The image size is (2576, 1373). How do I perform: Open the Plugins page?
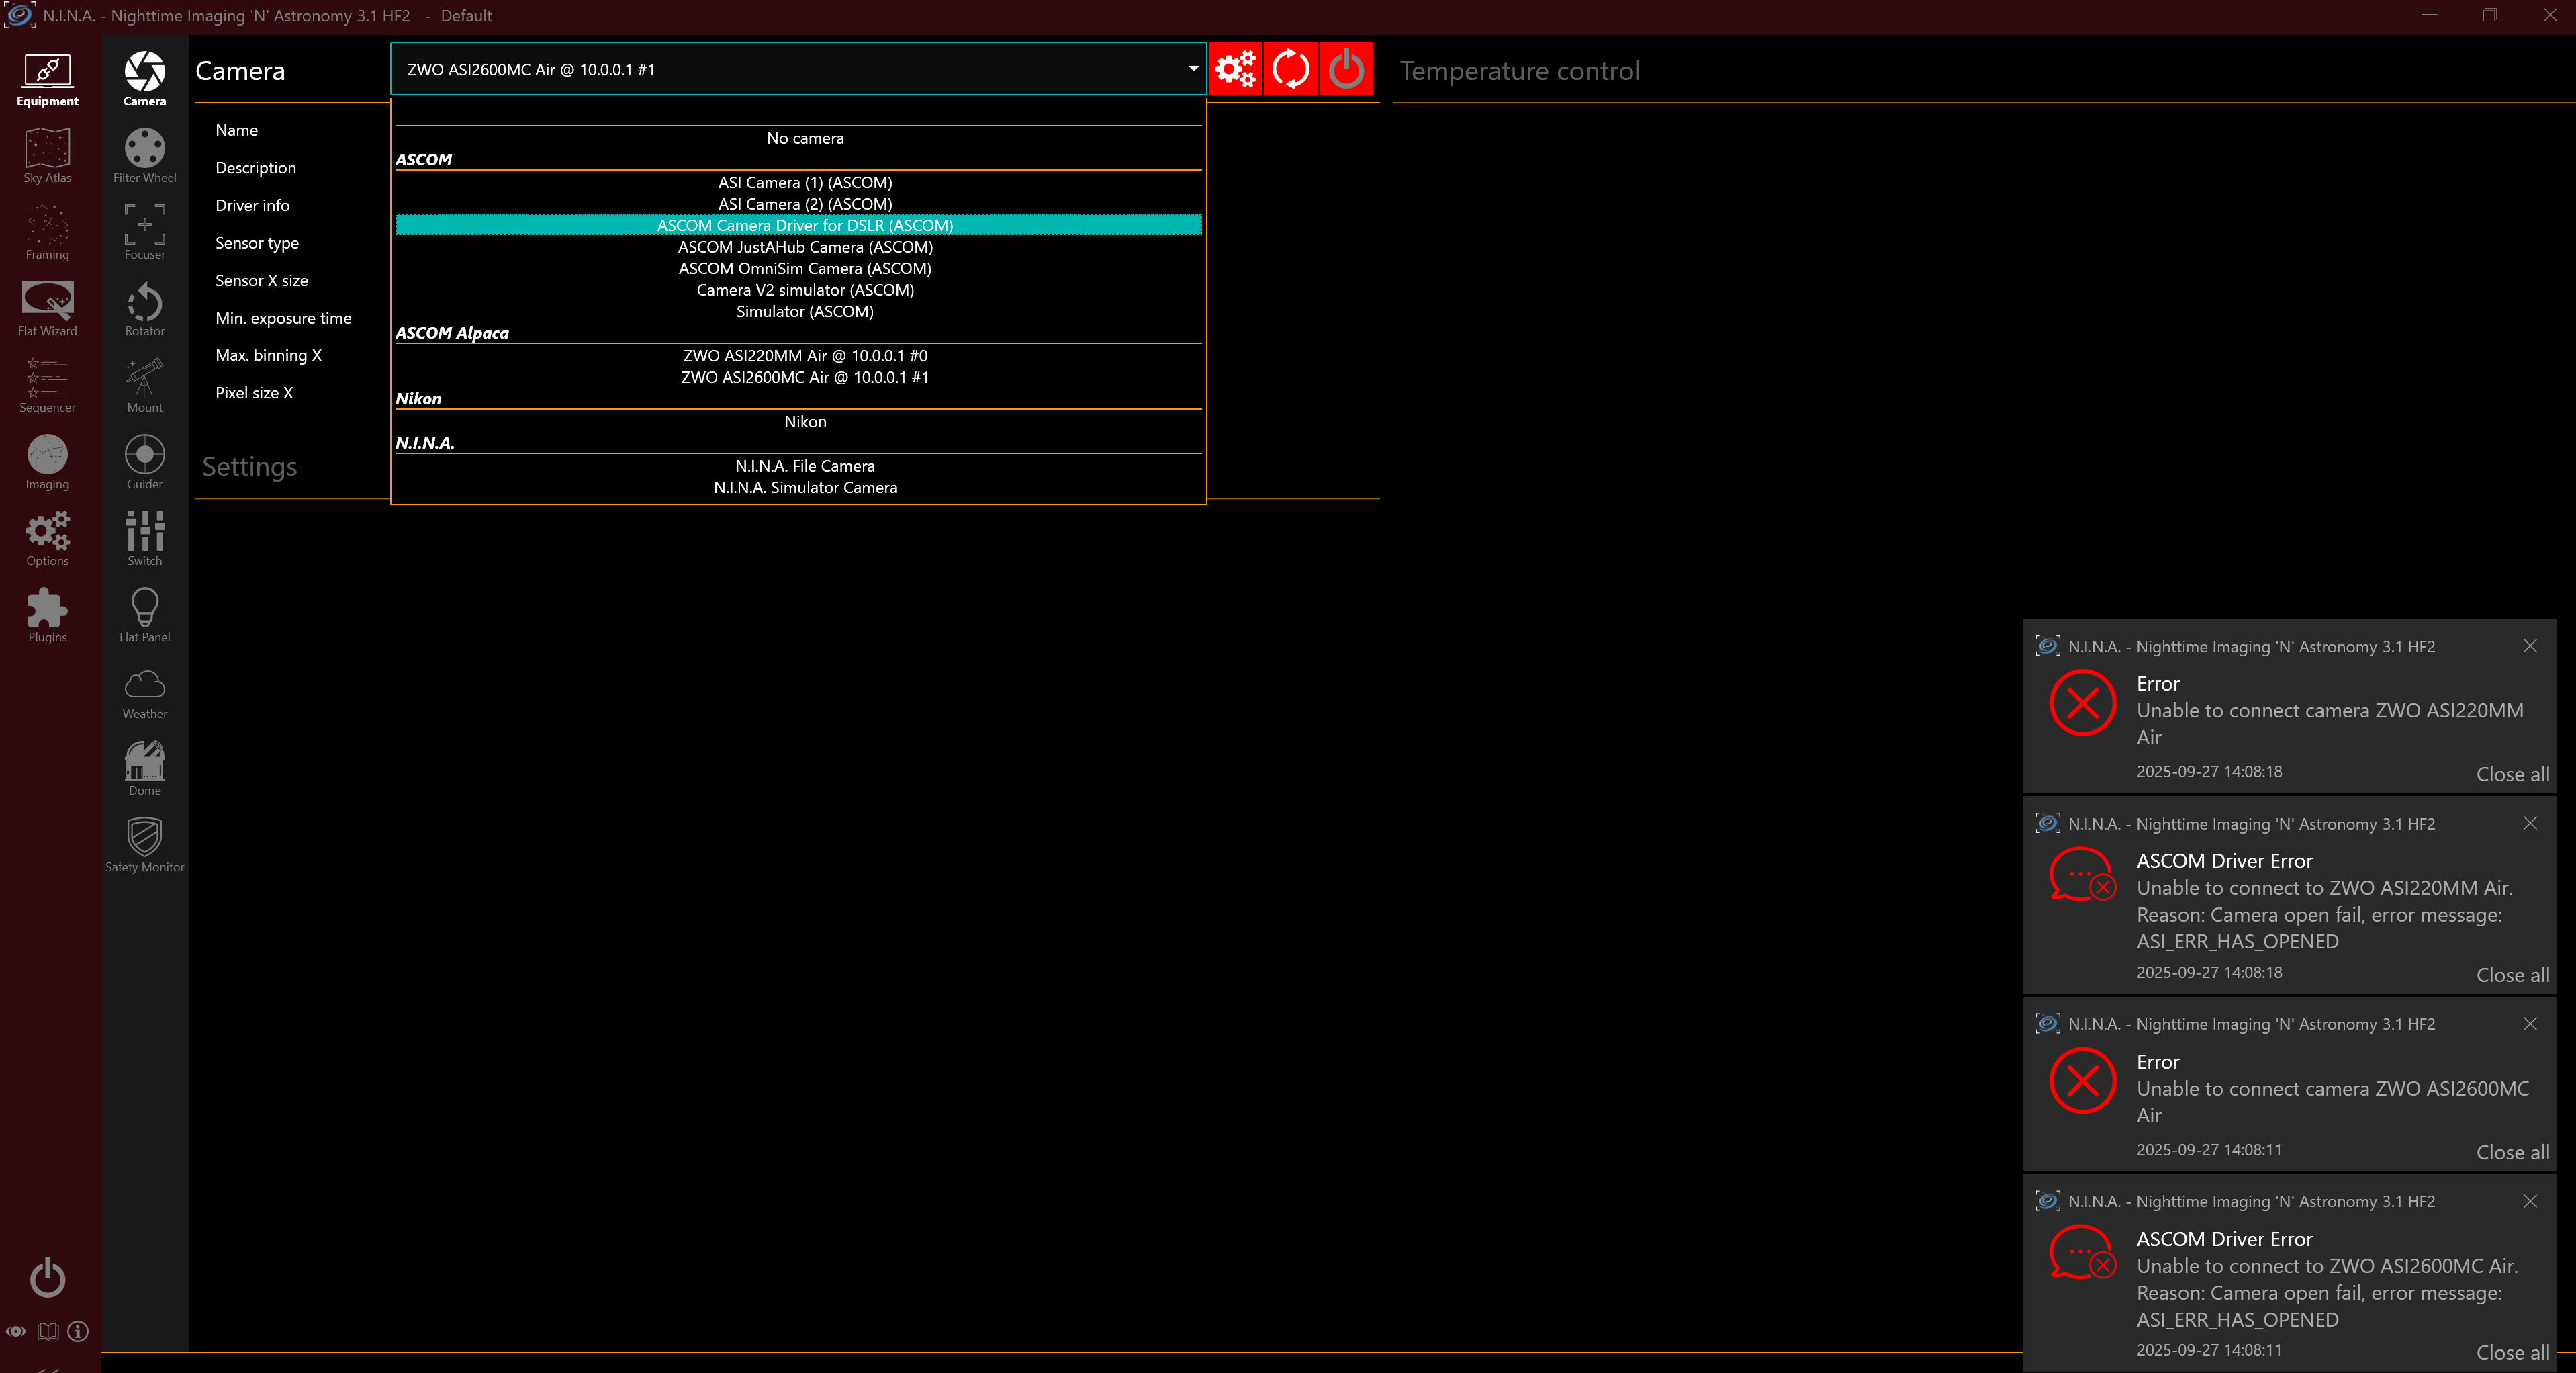point(47,615)
